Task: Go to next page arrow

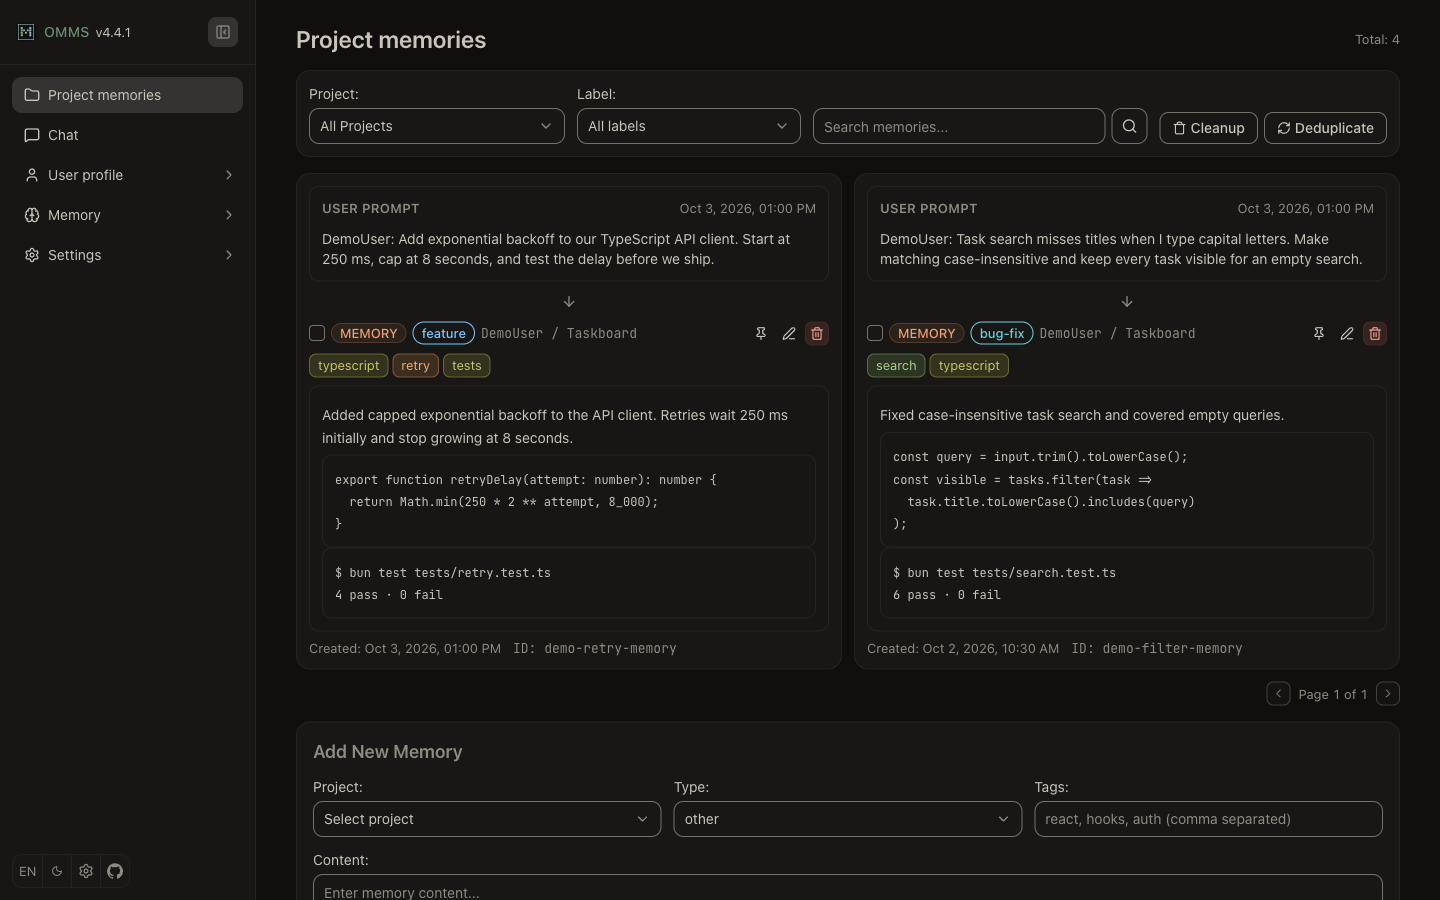Action: (x=1388, y=693)
